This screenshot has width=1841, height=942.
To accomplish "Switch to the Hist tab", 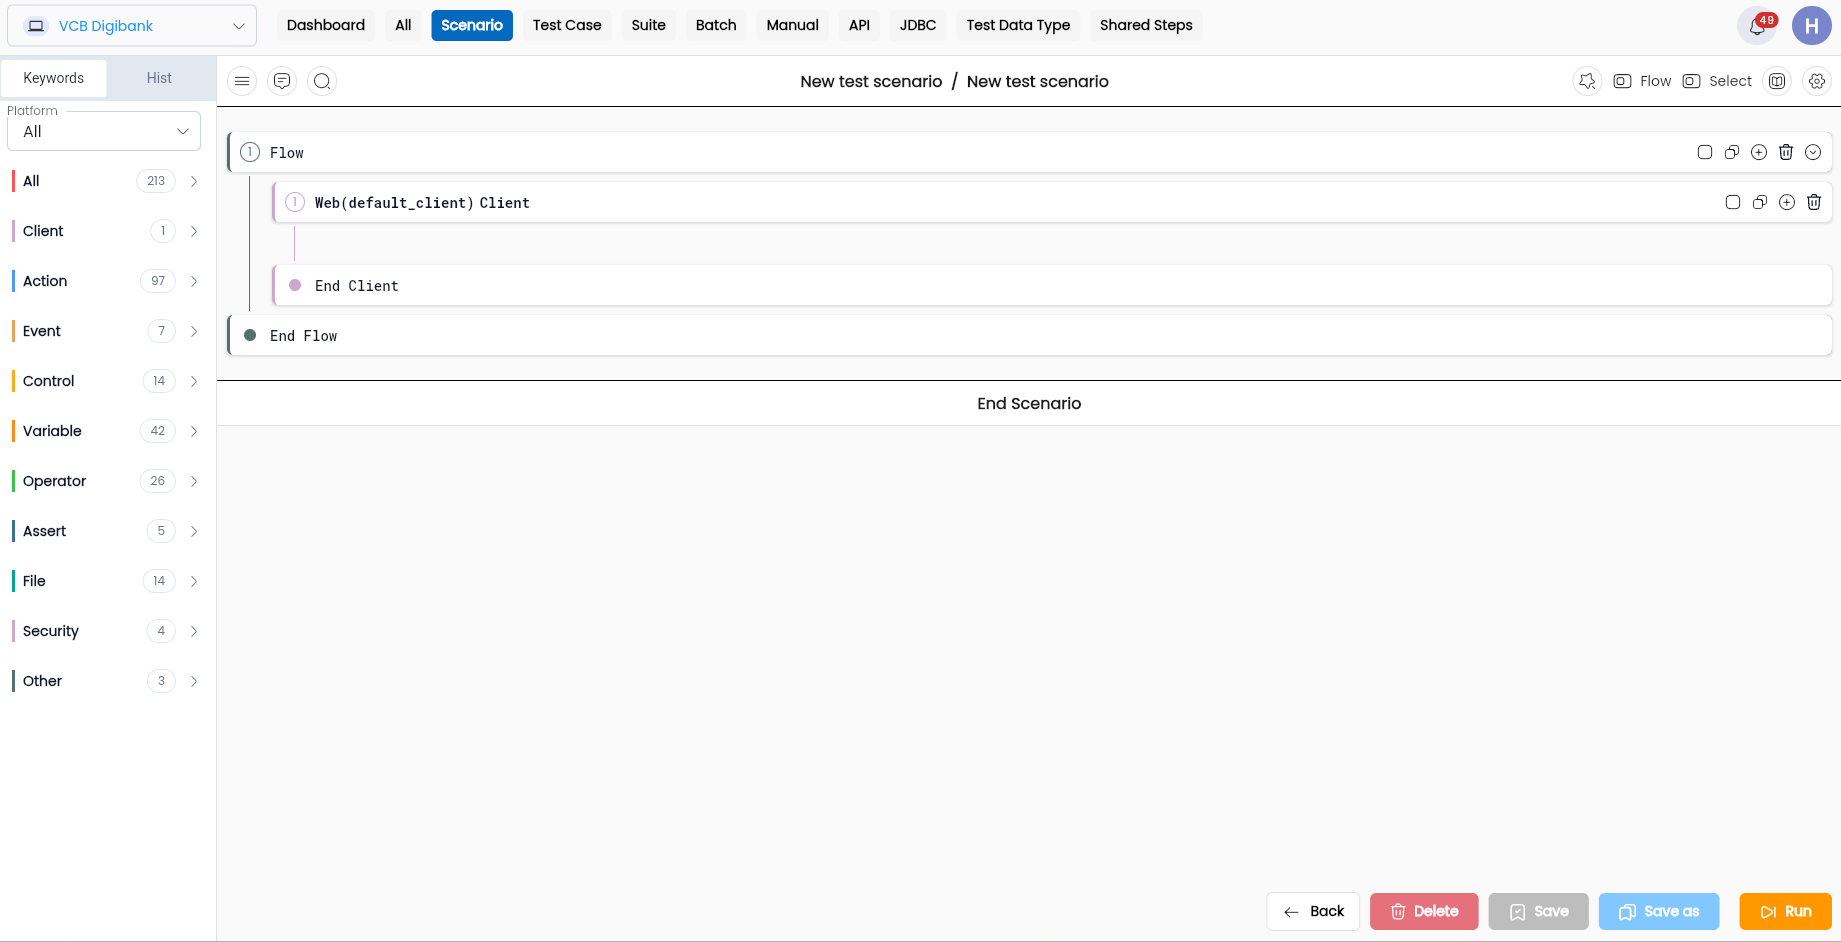I will [159, 78].
